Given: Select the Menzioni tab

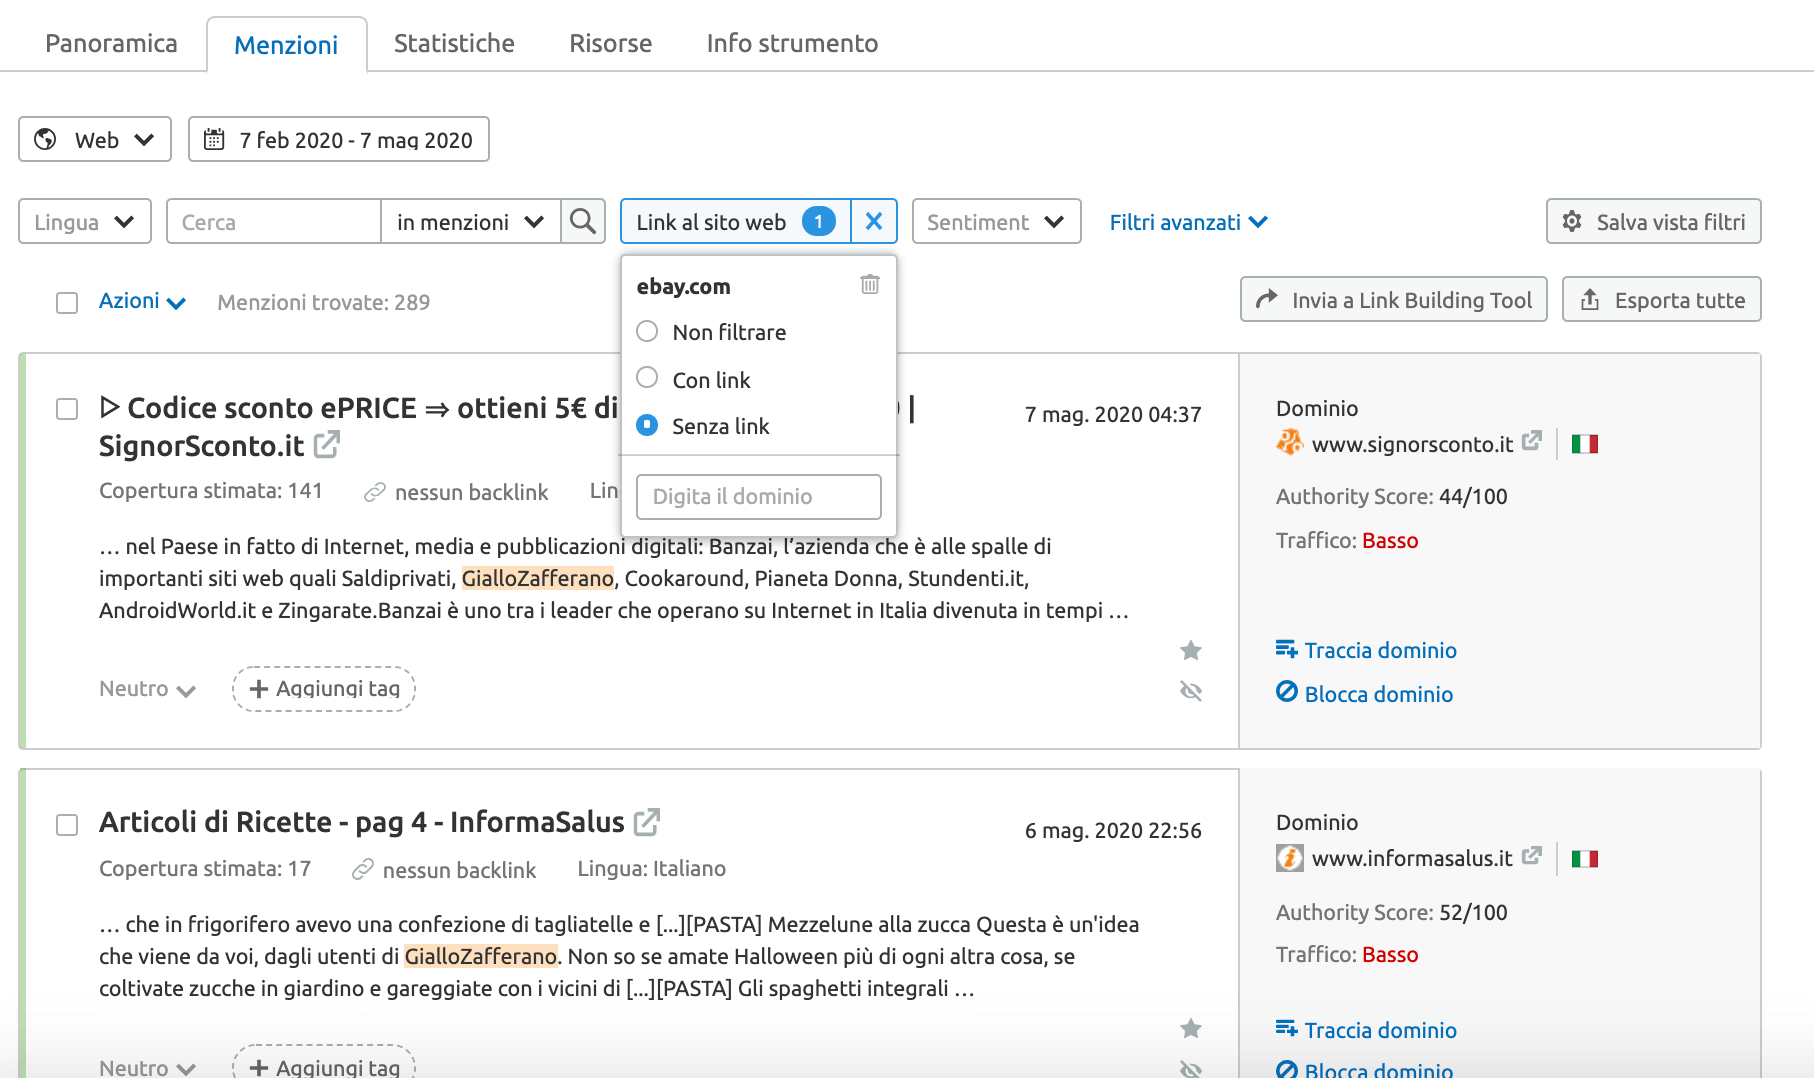Looking at the screenshot, I should point(286,45).
